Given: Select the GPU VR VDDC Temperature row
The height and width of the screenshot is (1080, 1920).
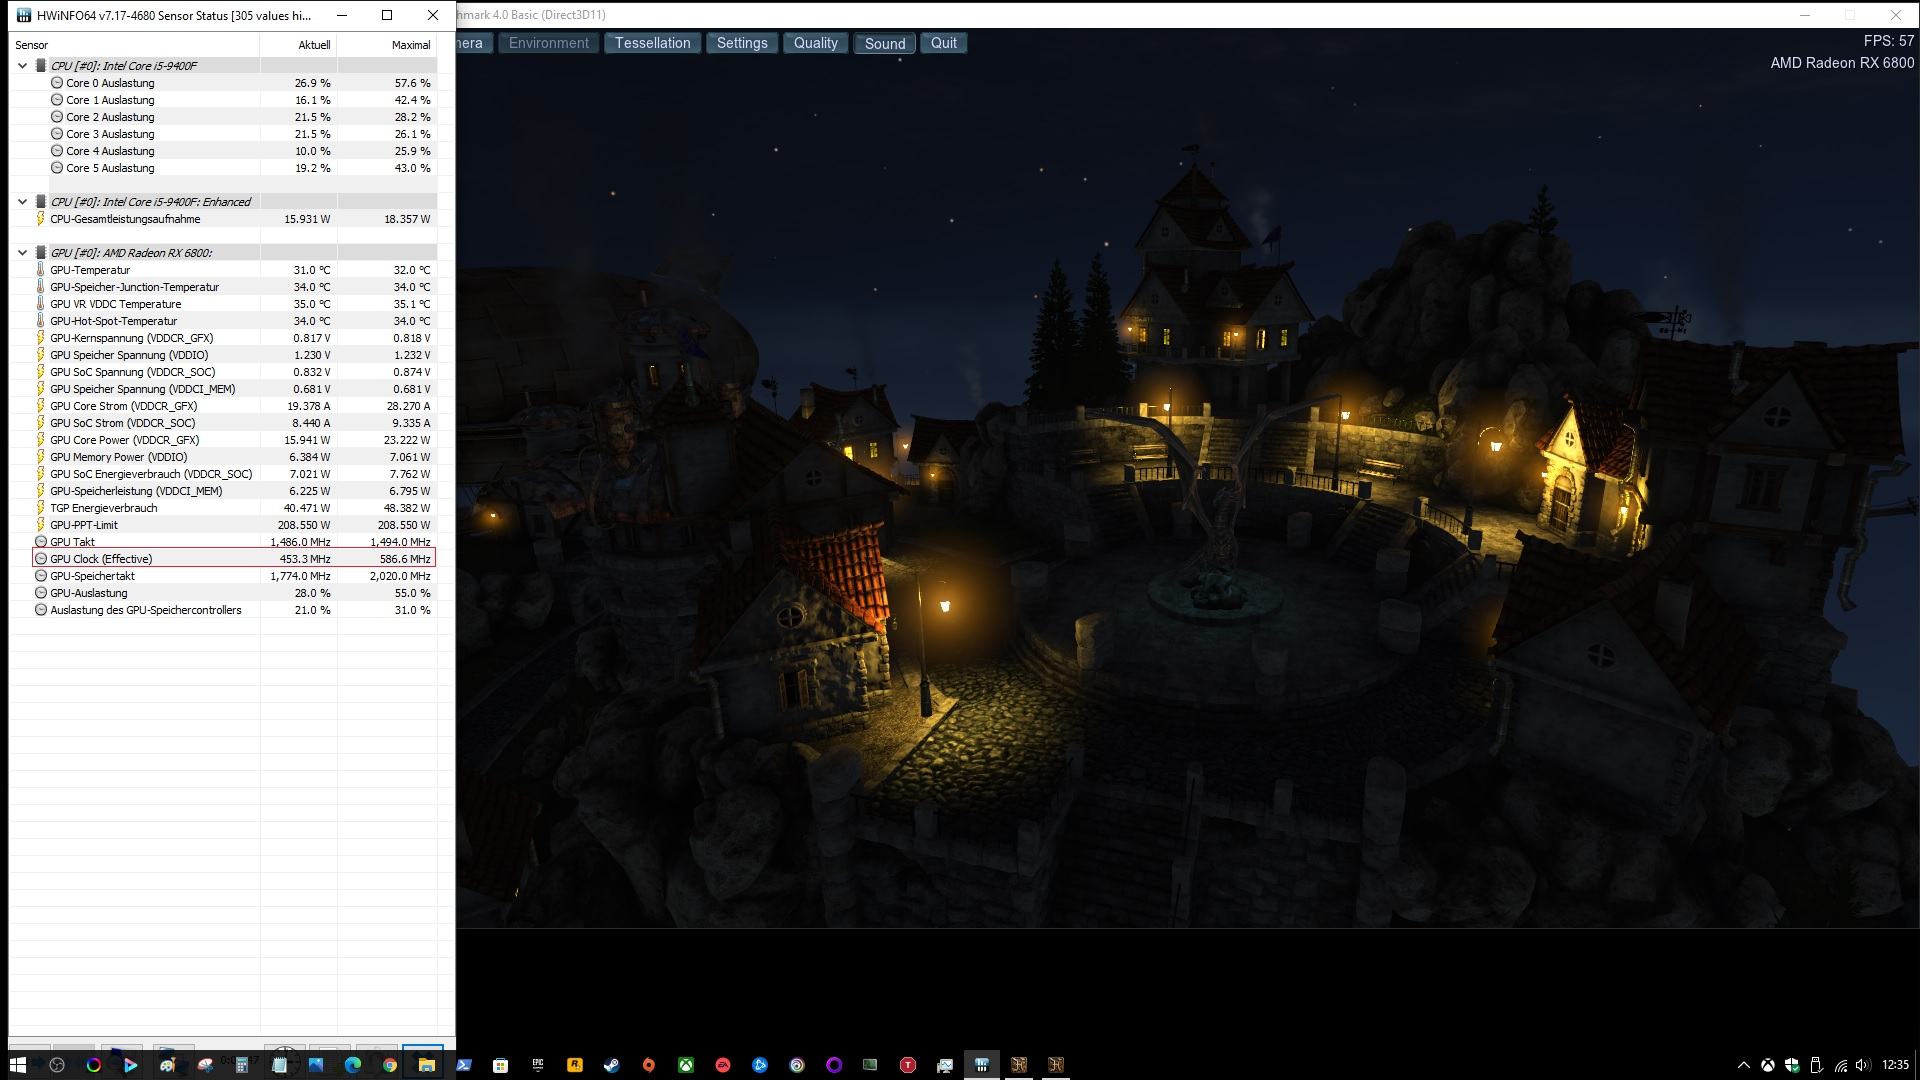Looking at the screenshot, I should [x=234, y=304].
